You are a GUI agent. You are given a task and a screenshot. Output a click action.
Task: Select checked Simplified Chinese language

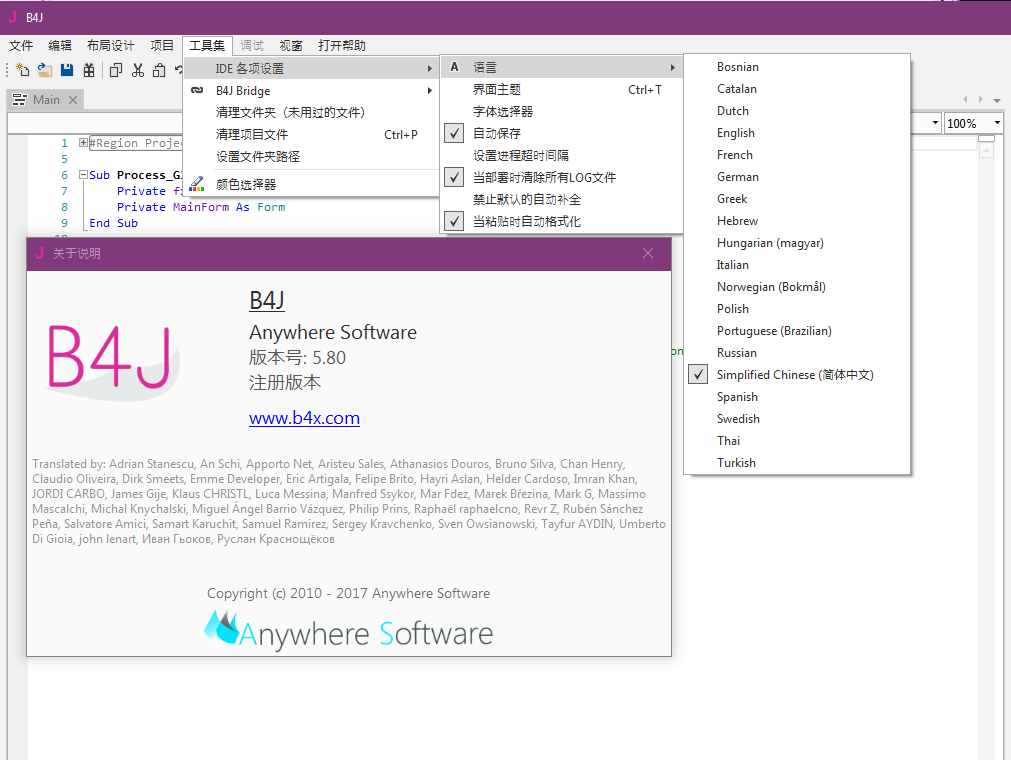click(797, 375)
